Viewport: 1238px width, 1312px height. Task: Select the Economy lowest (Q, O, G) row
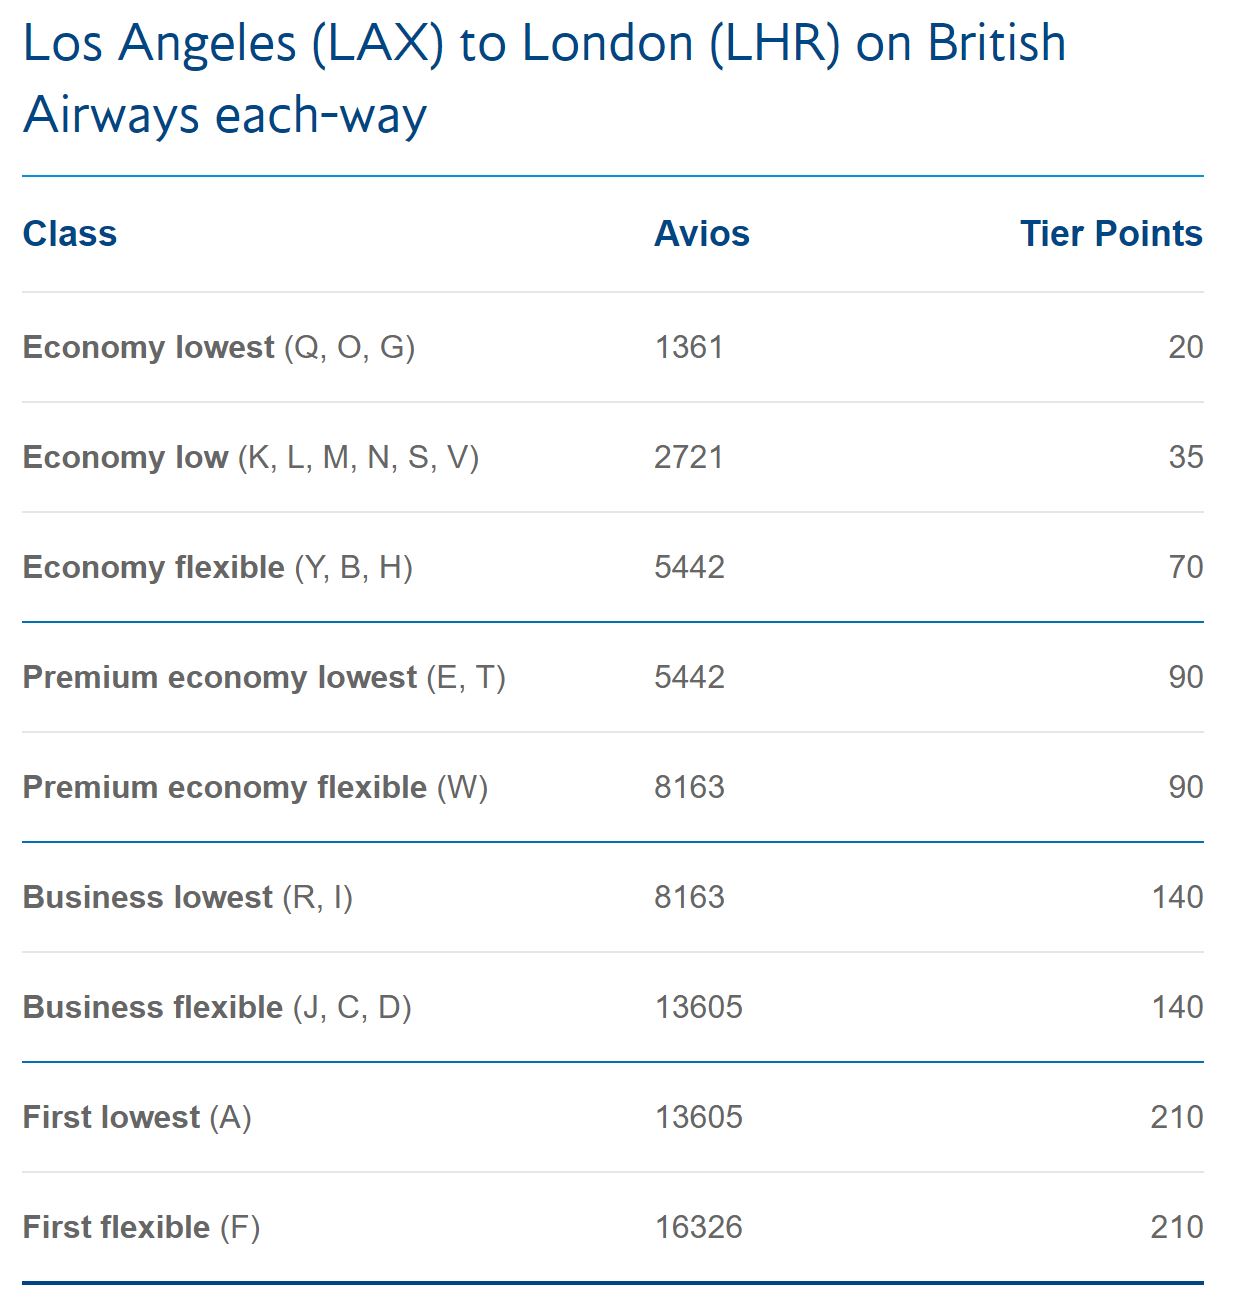pos(613,347)
